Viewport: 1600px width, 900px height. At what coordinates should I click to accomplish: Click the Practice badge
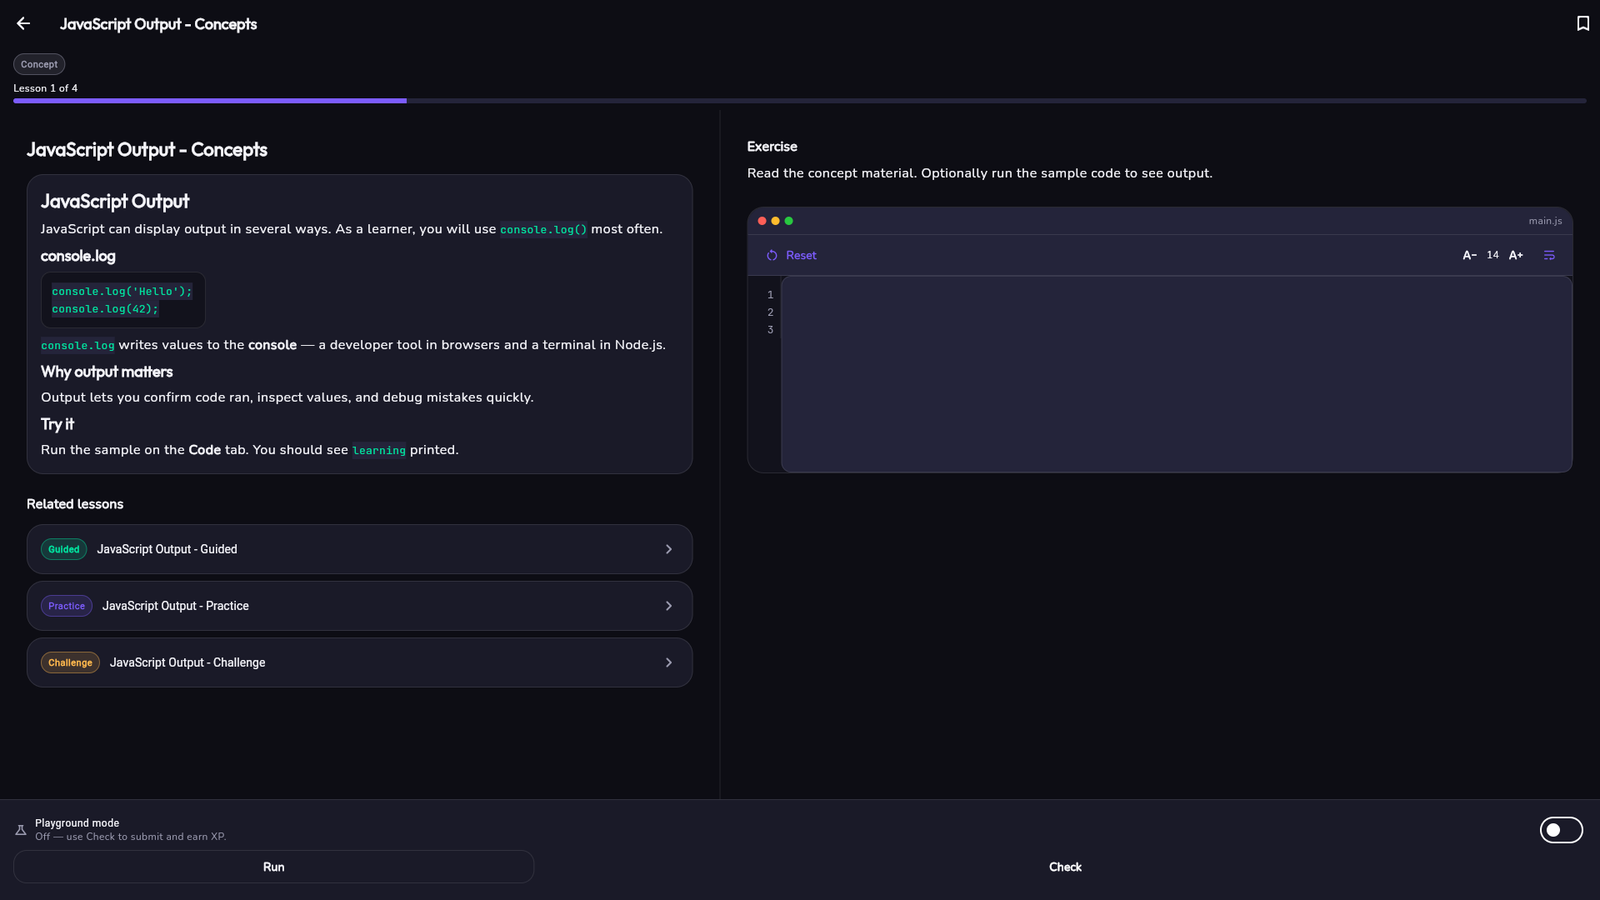click(x=66, y=606)
